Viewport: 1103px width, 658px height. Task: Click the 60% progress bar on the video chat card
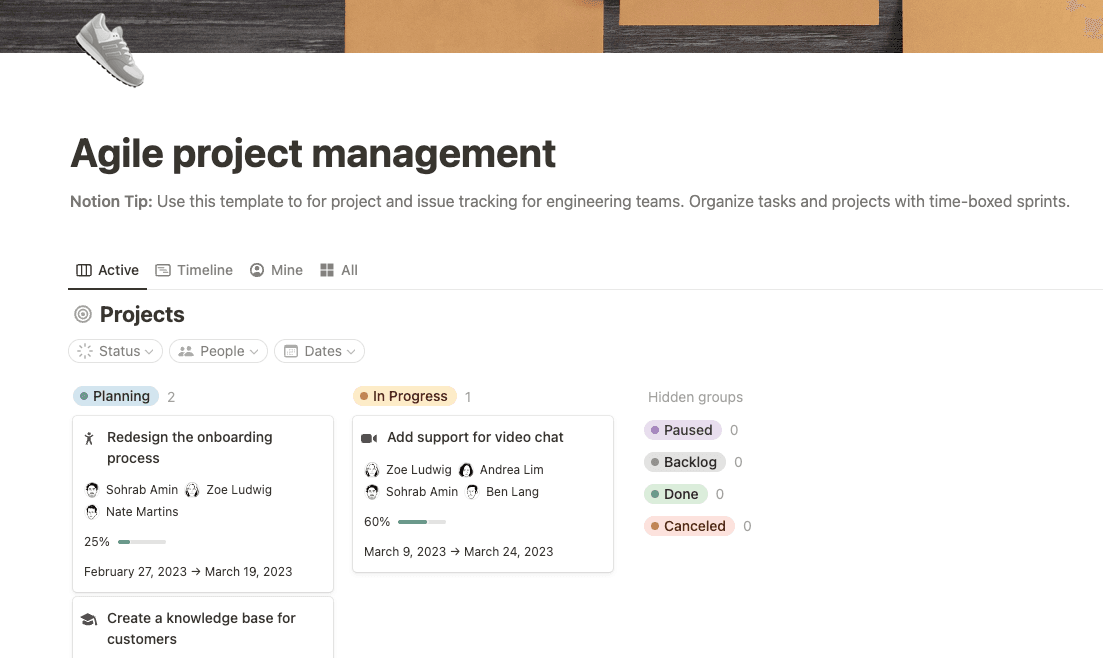click(420, 521)
